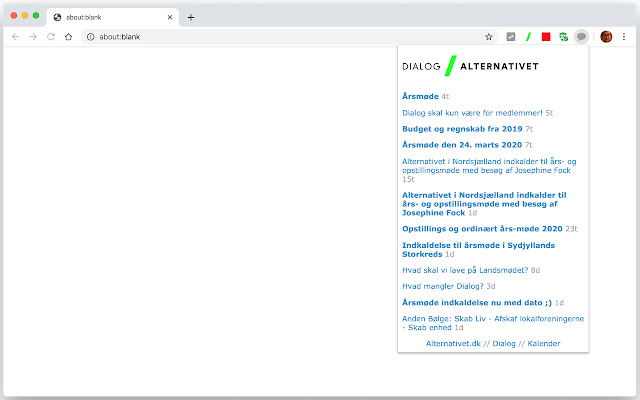Open the Kalender footer link
The height and width of the screenshot is (400, 640).
pos(544,344)
